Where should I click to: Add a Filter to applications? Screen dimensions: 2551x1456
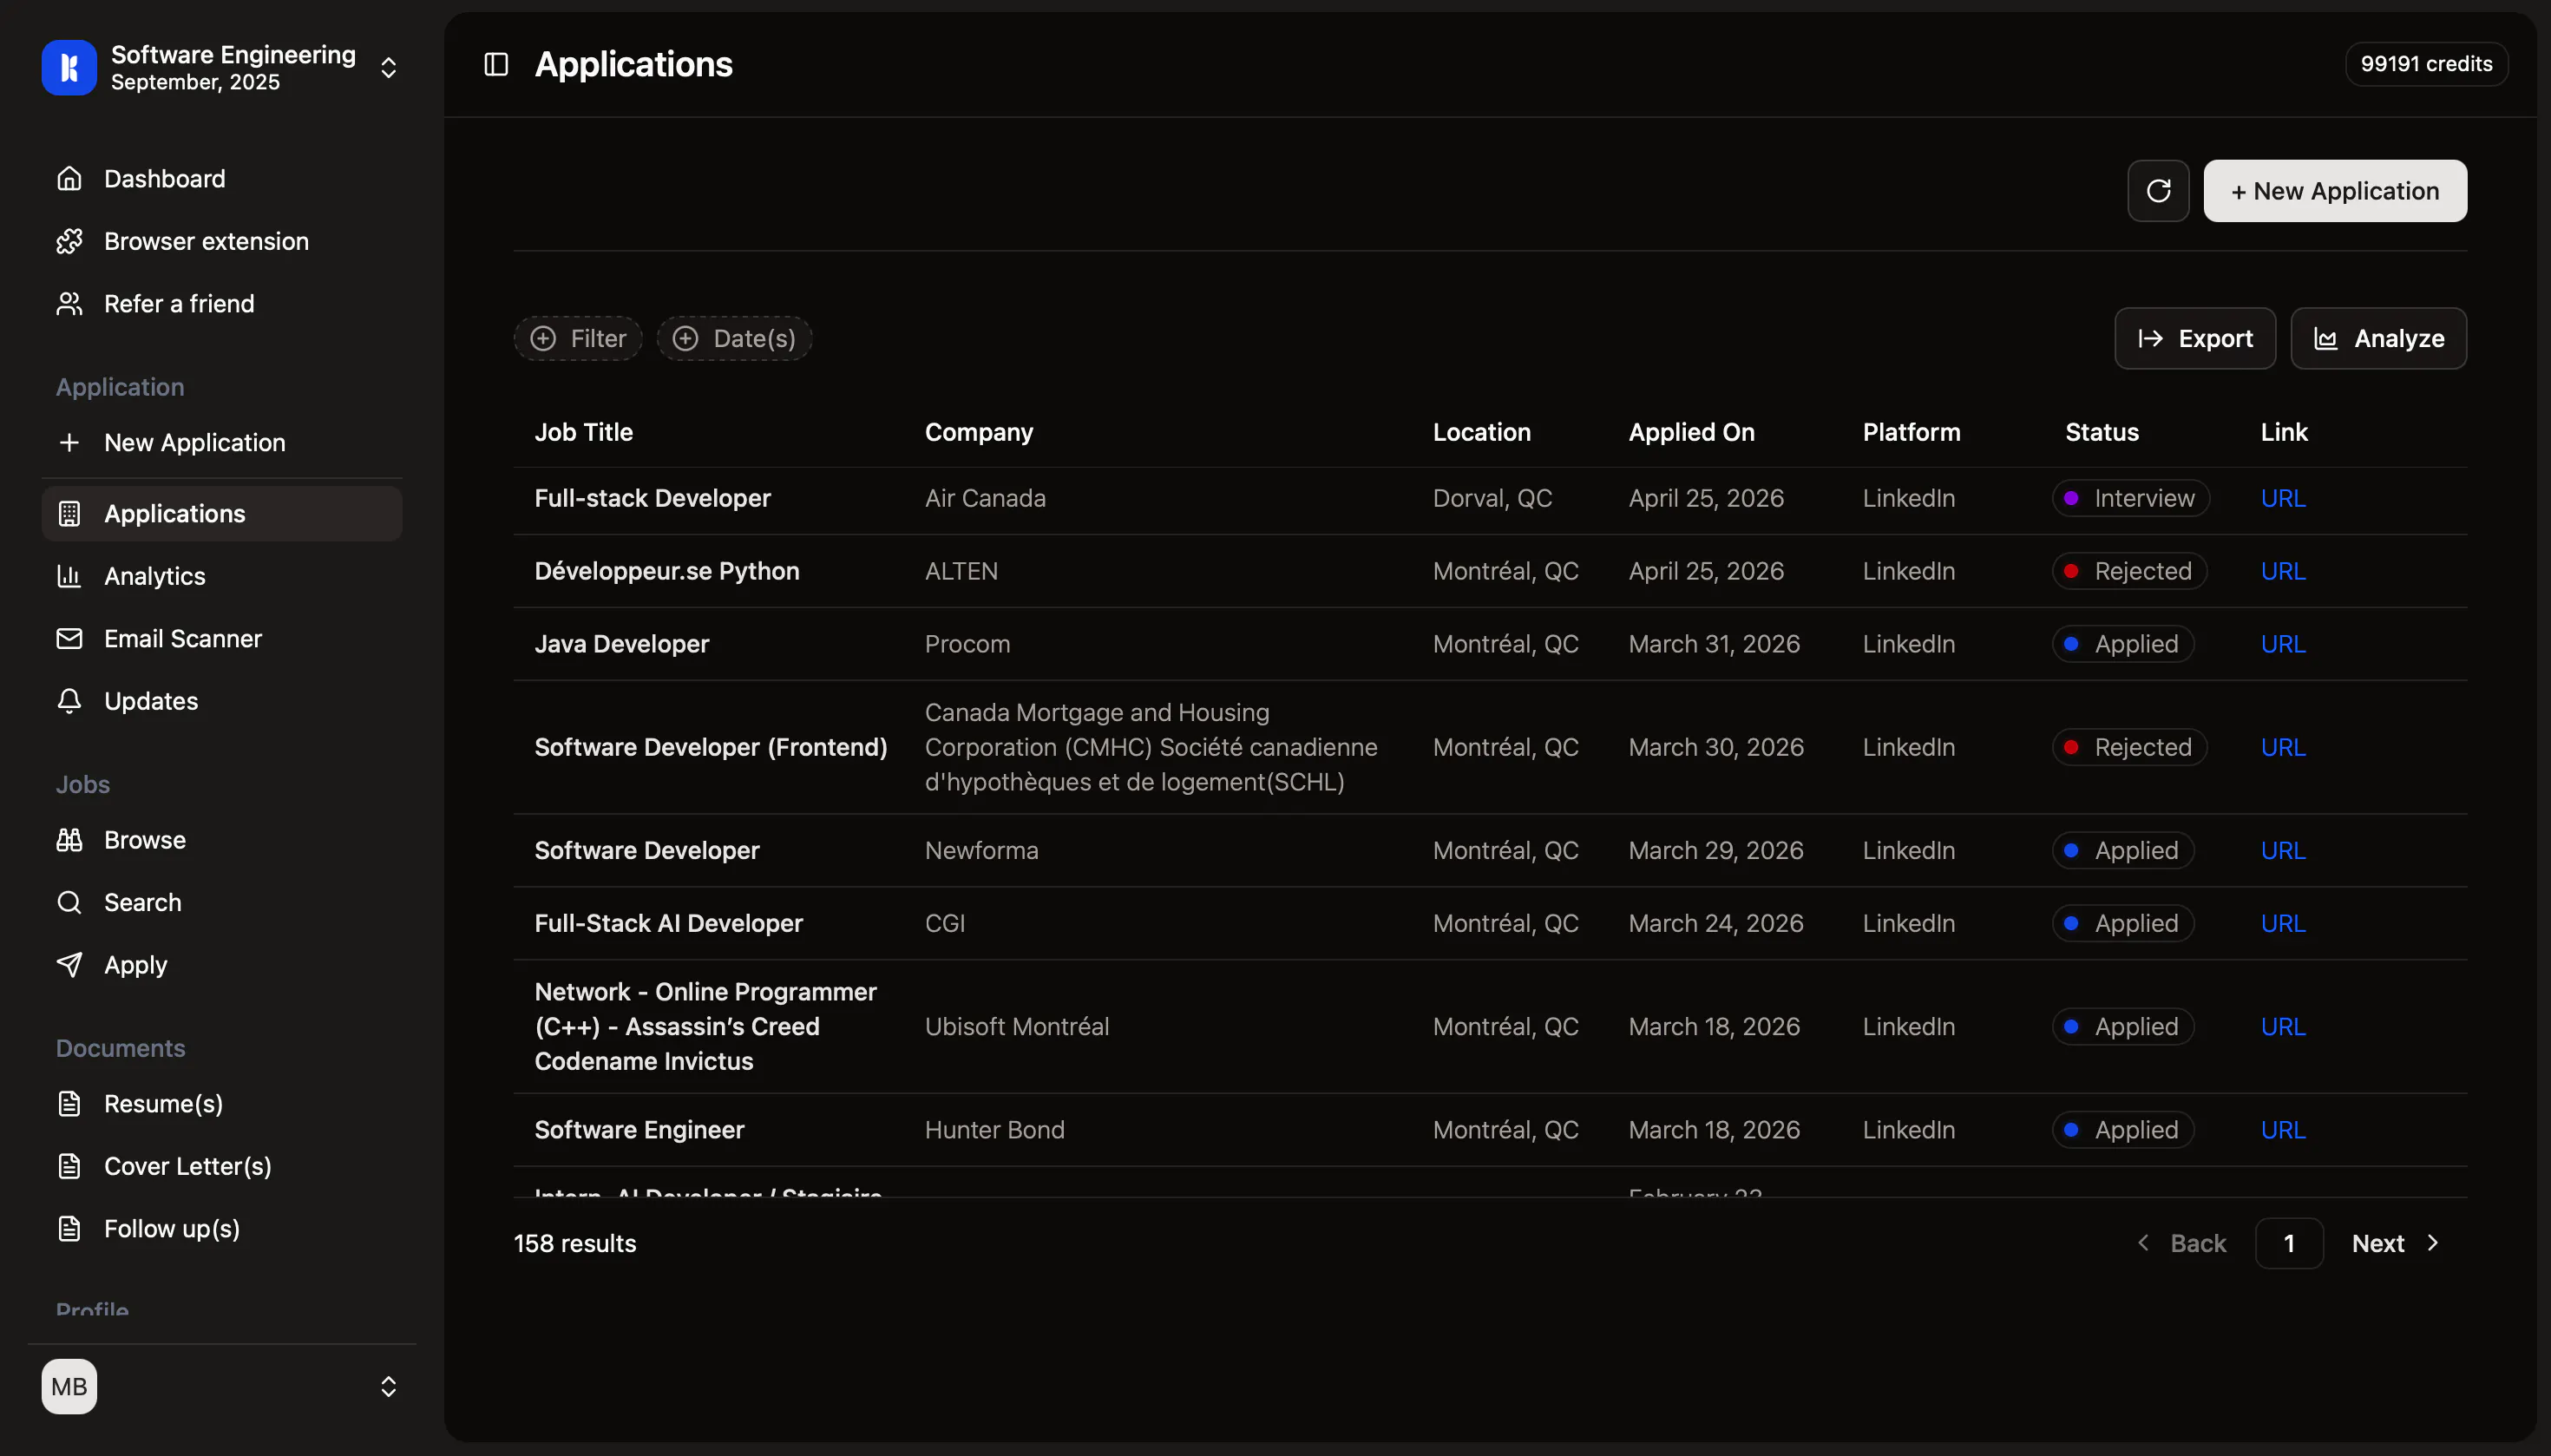coord(578,338)
